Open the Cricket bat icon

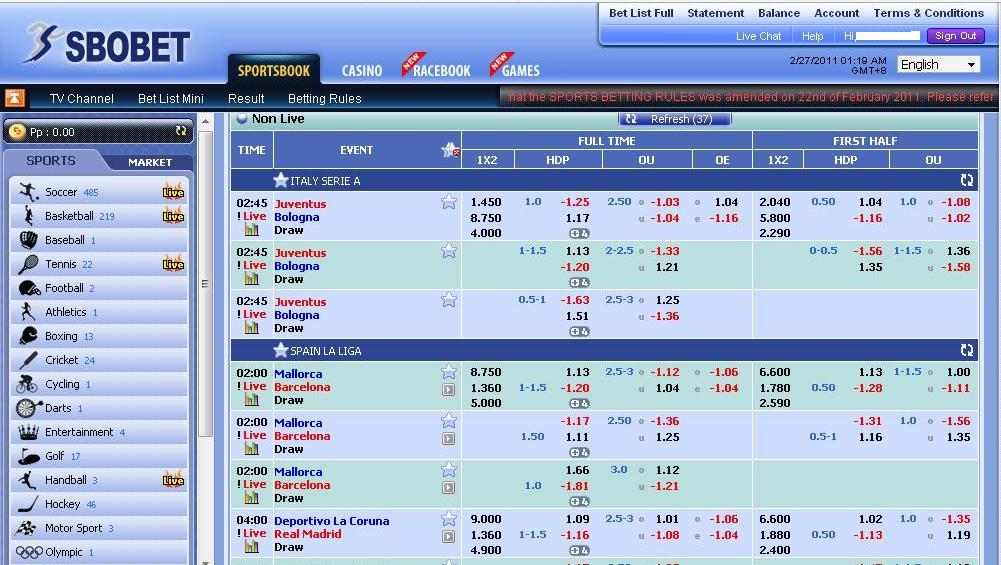28,360
